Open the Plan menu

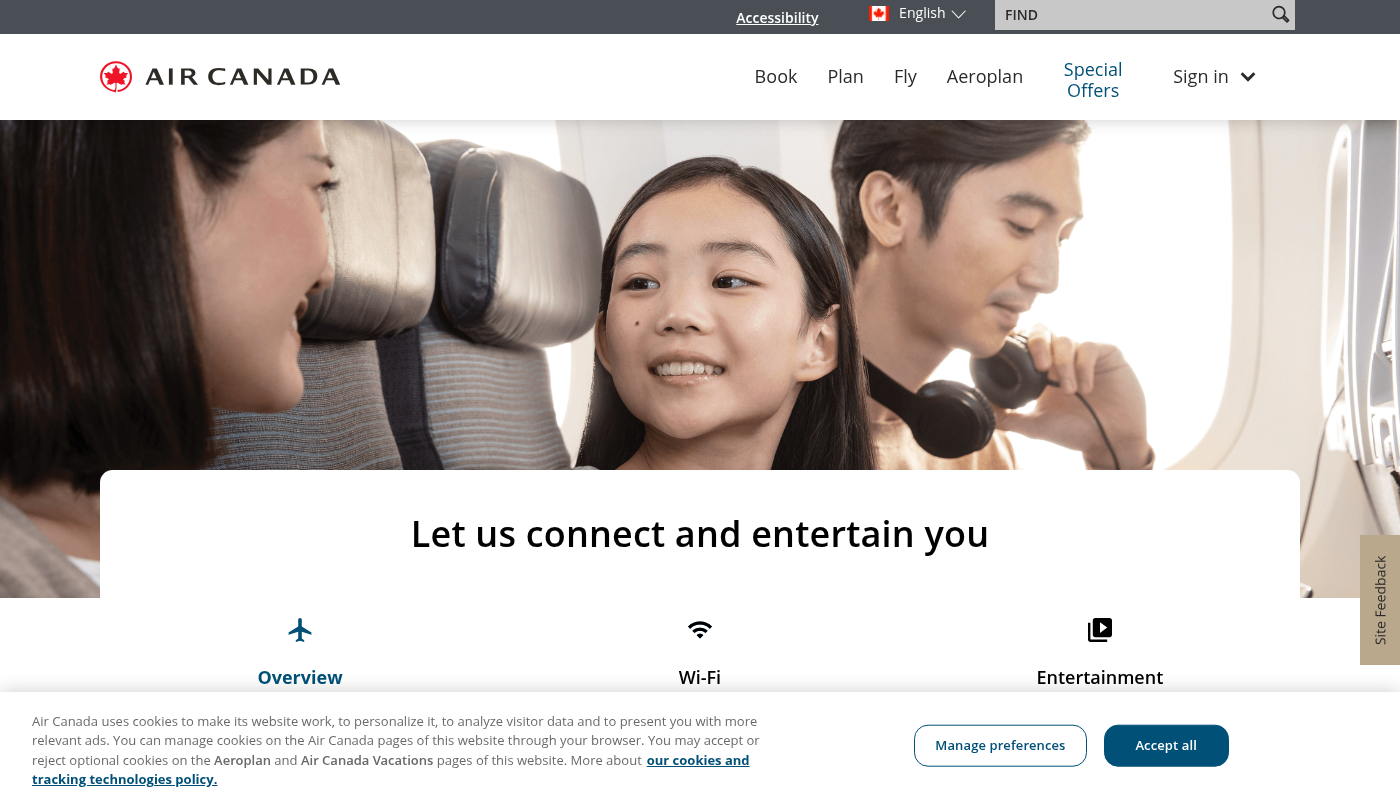pos(845,77)
